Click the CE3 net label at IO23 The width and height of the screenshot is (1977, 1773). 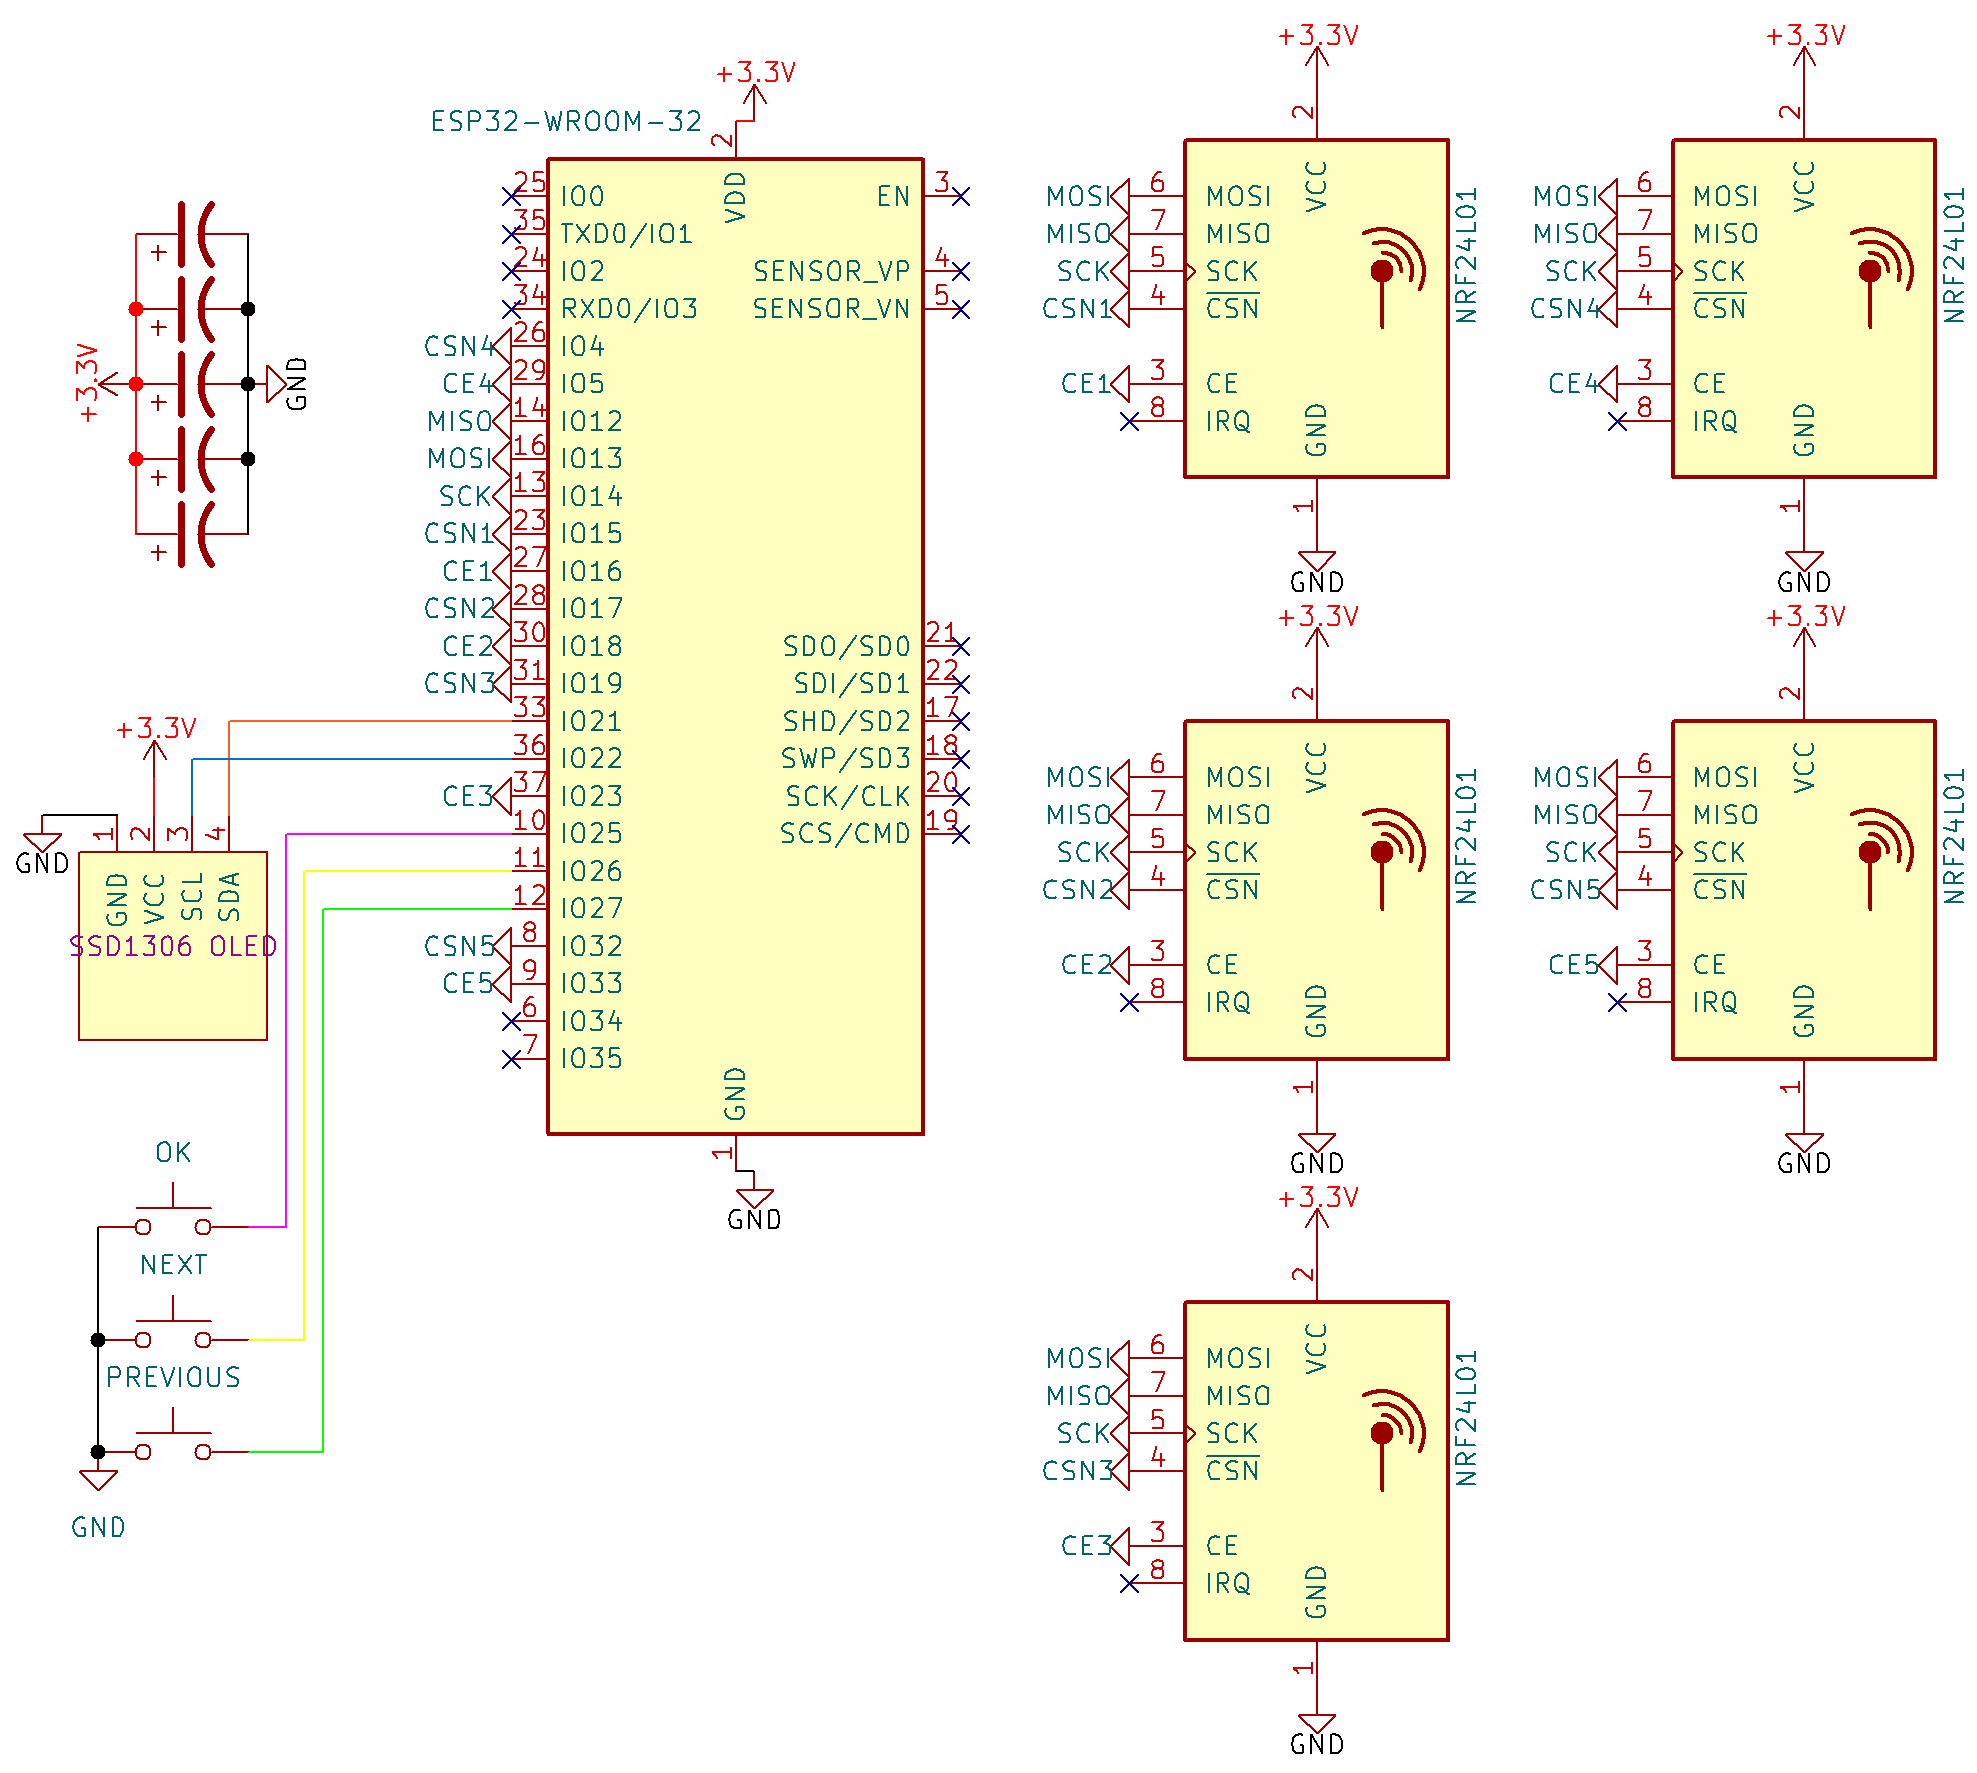tap(467, 796)
